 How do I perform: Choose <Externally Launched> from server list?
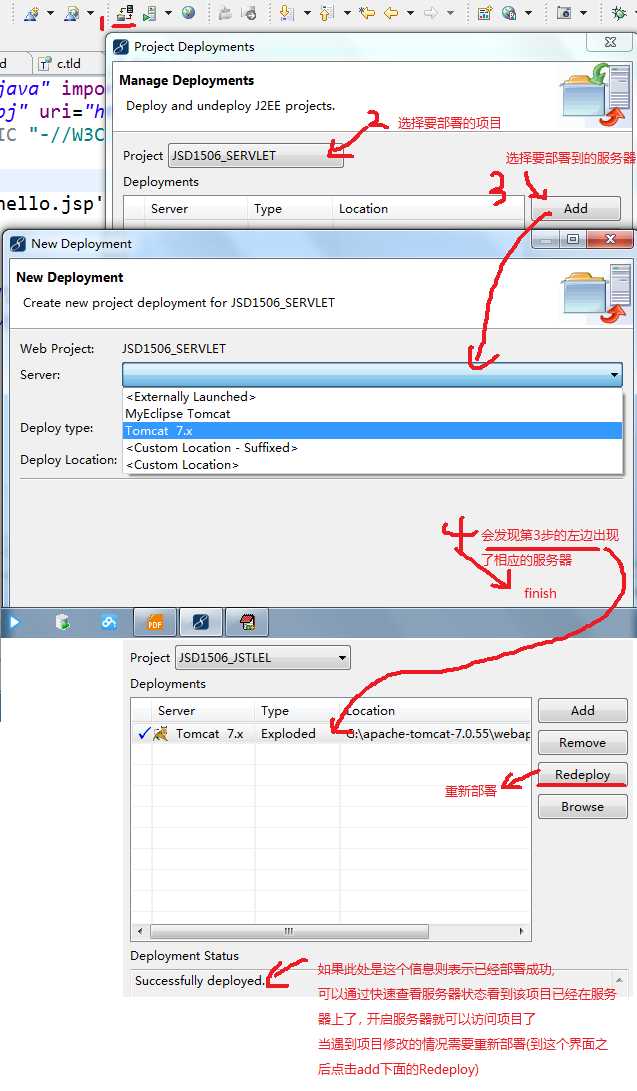click(x=372, y=397)
